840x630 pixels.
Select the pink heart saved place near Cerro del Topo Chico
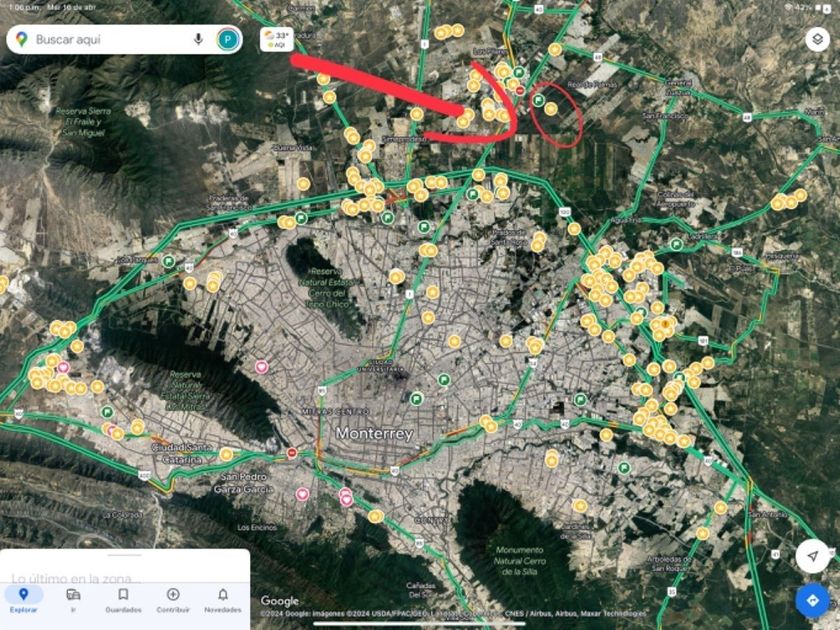click(x=261, y=367)
